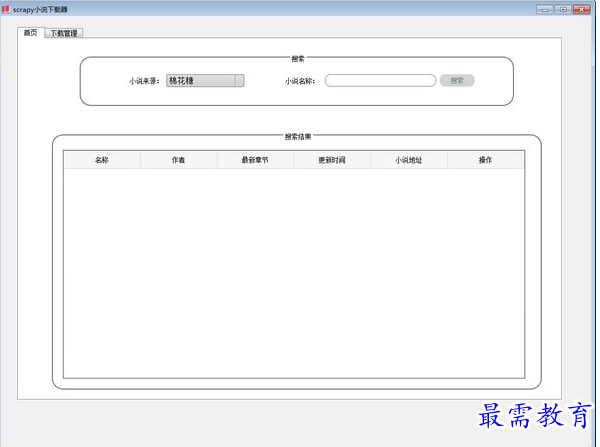Image resolution: width=600 pixels, height=447 pixels.
Task: Close the scrapy小说下载器 window
Action: click(x=581, y=9)
